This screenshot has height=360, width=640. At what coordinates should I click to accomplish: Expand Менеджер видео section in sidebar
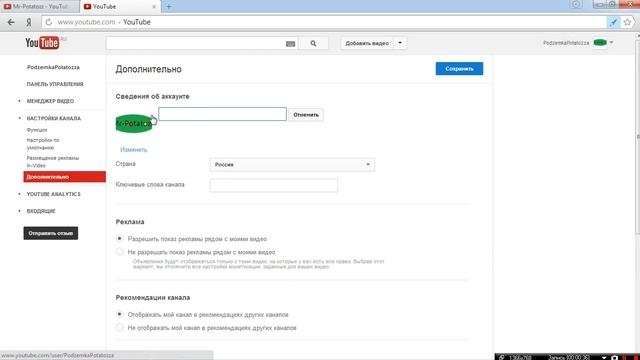point(20,101)
